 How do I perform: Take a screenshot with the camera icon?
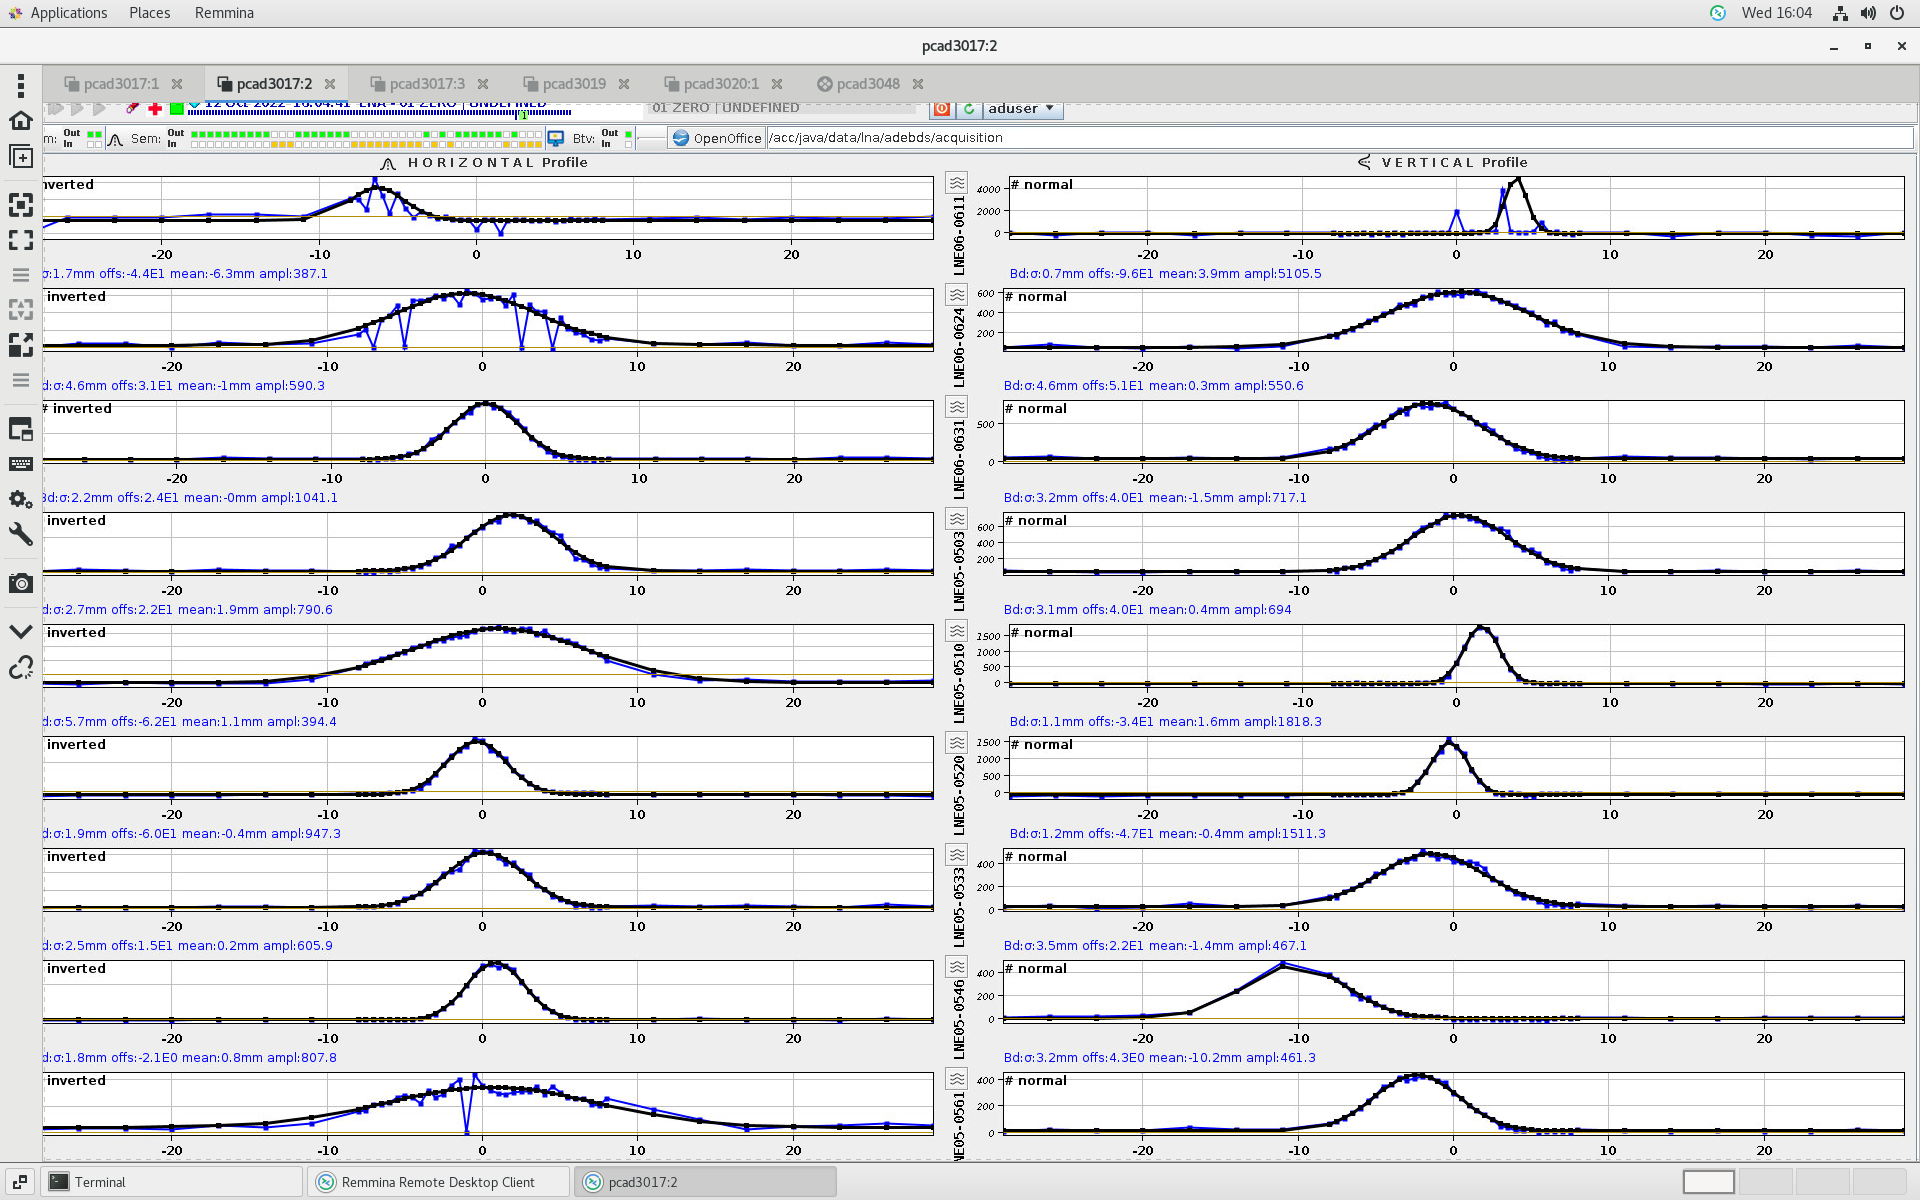pyautogui.click(x=21, y=583)
